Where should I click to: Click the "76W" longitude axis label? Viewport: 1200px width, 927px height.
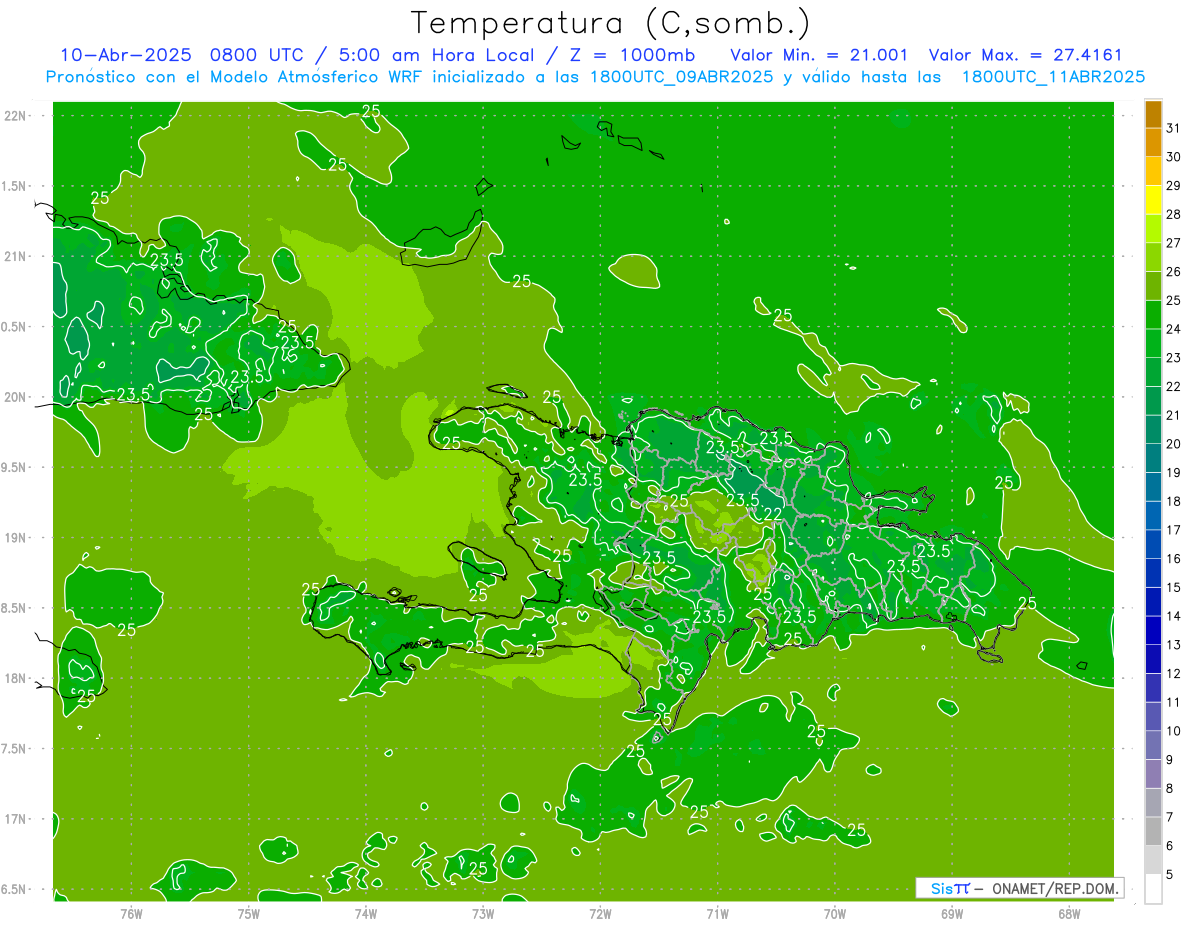tap(131, 913)
